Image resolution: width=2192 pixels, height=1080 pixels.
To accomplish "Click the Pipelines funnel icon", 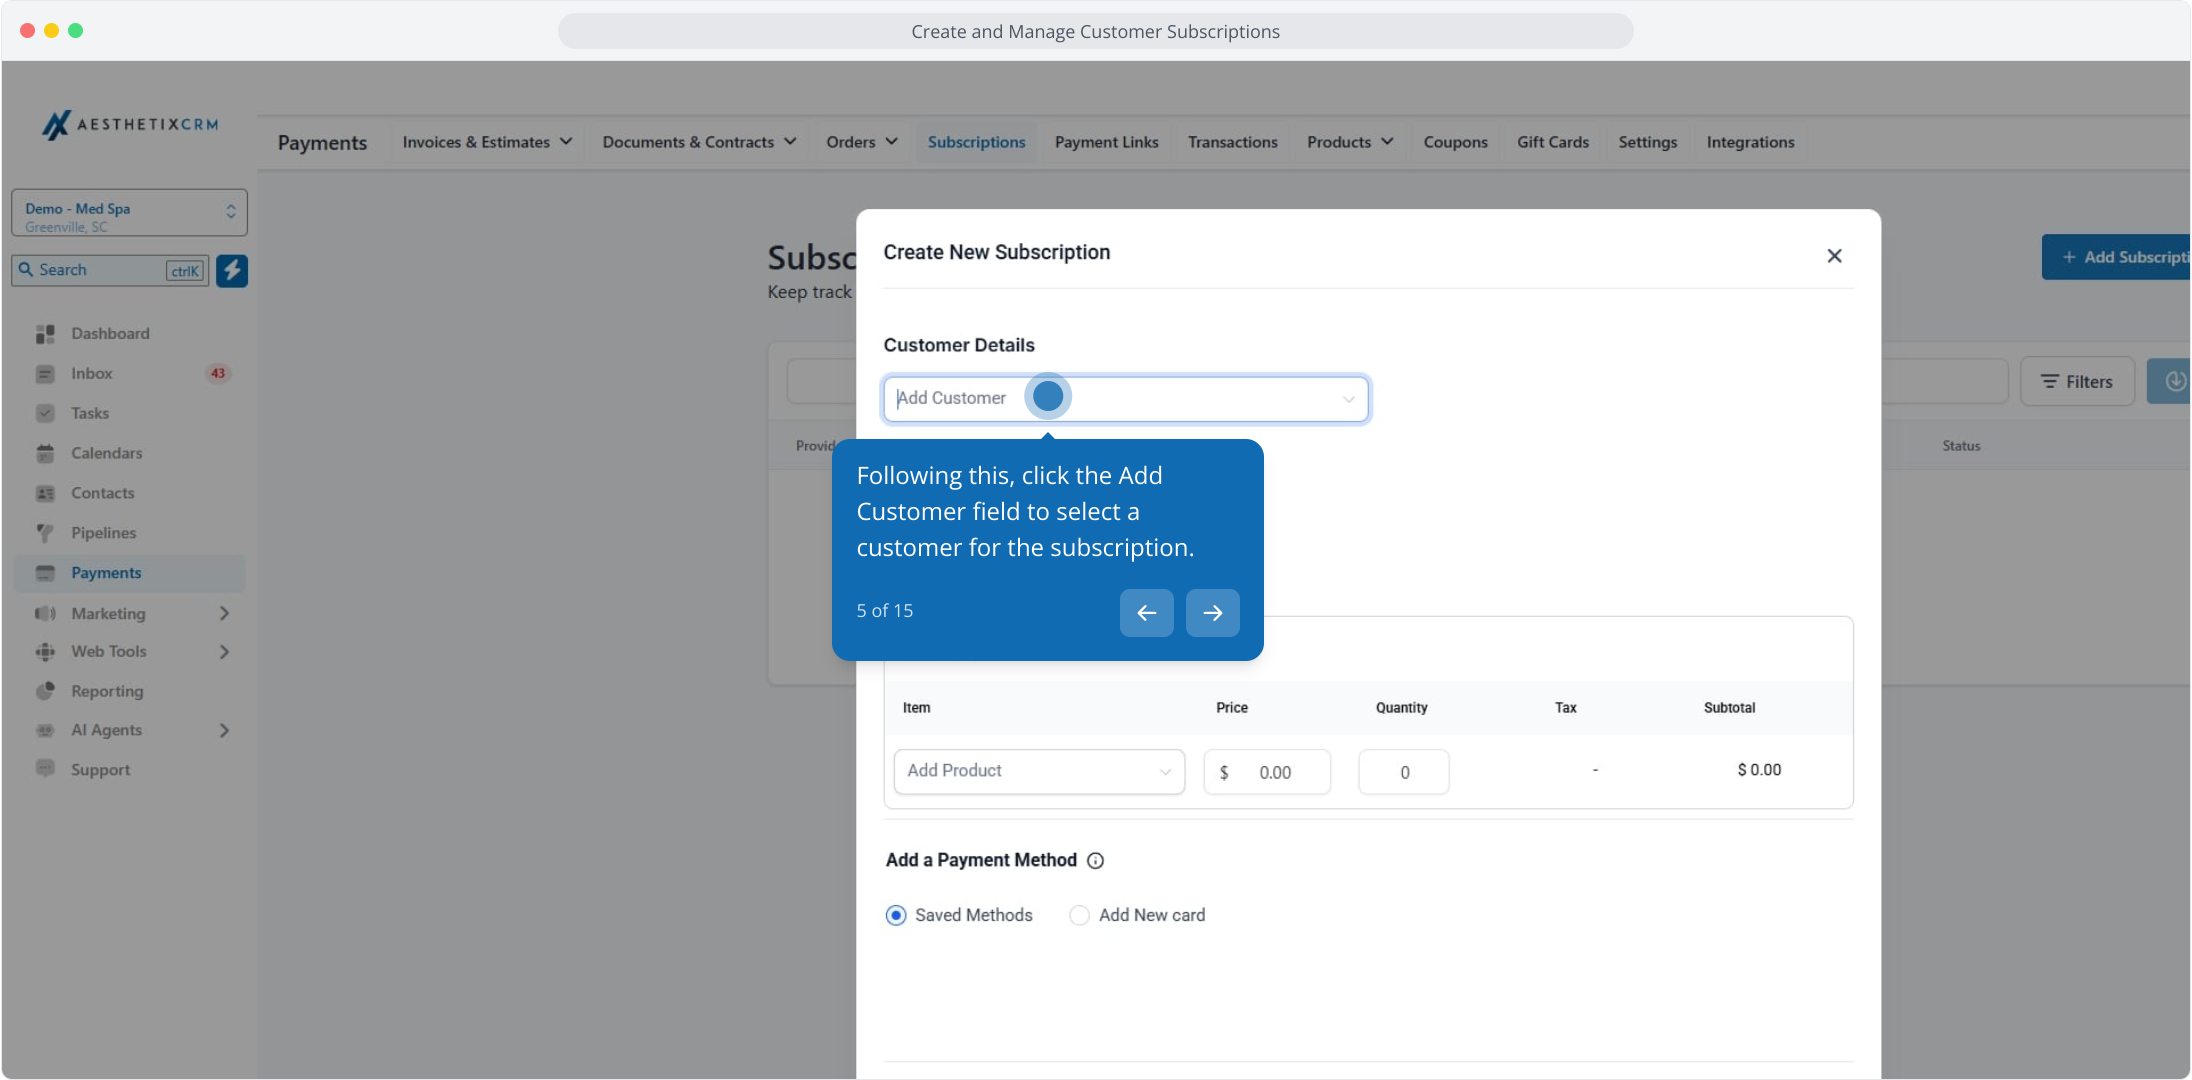I will 45,533.
